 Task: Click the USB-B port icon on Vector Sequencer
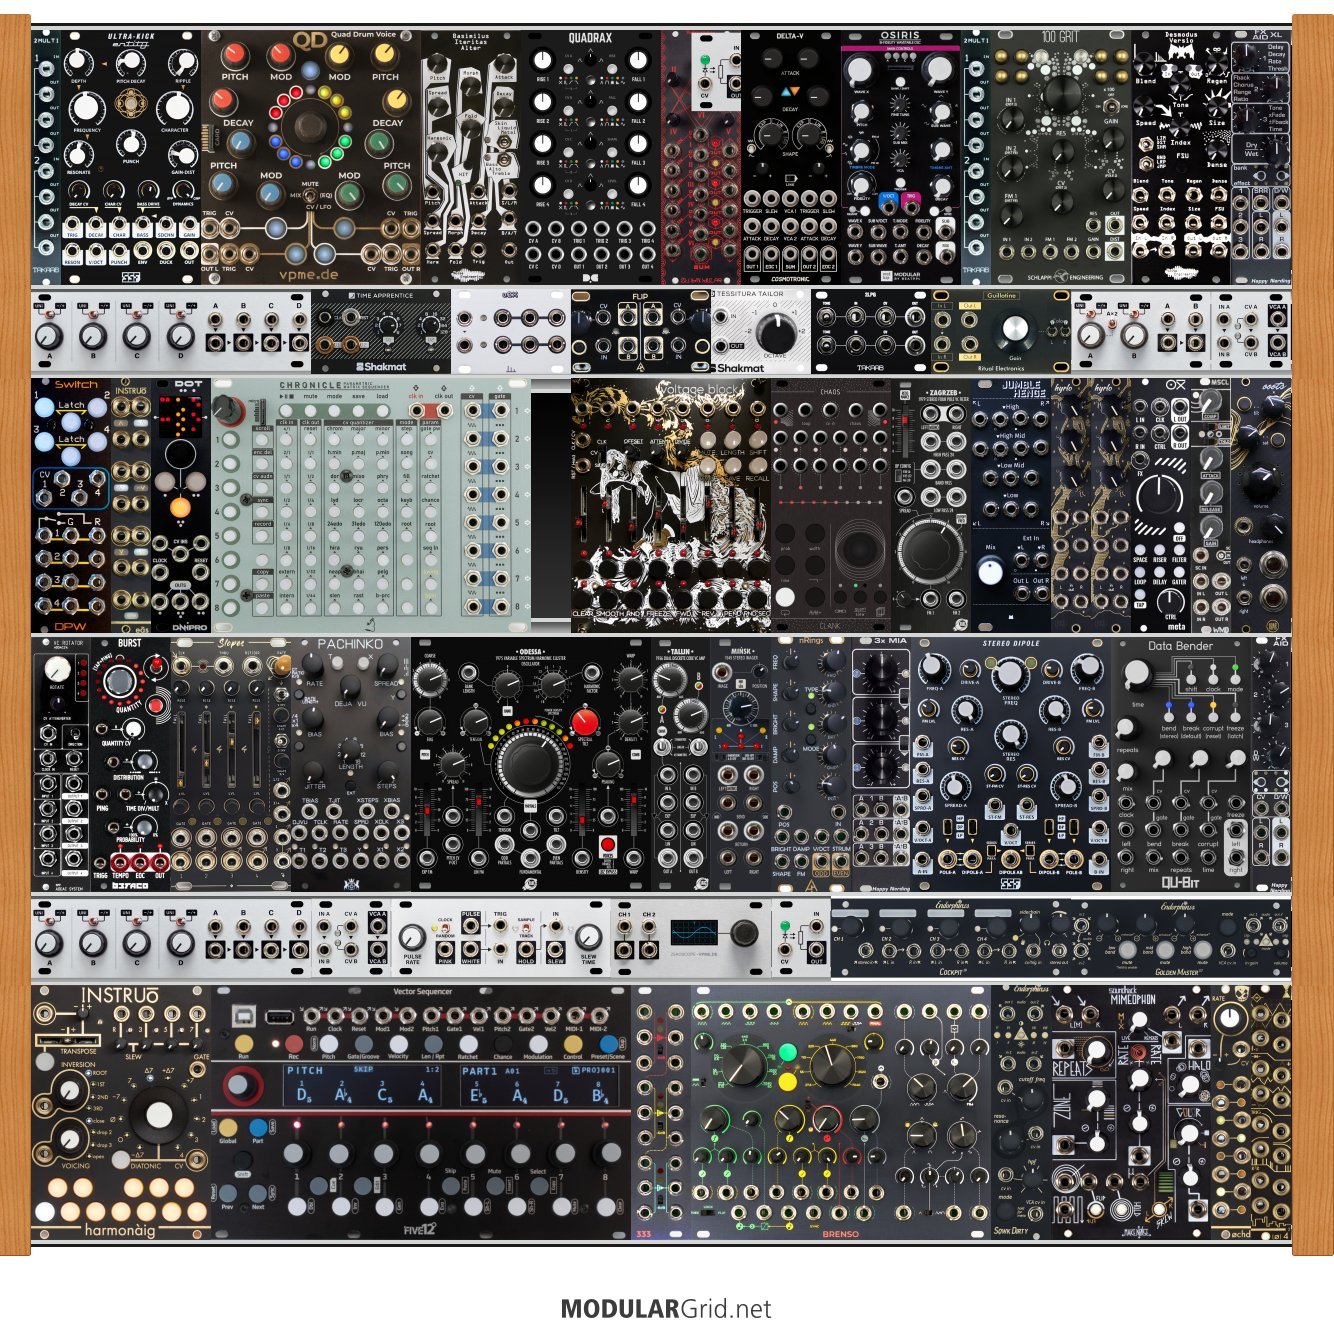(245, 1018)
